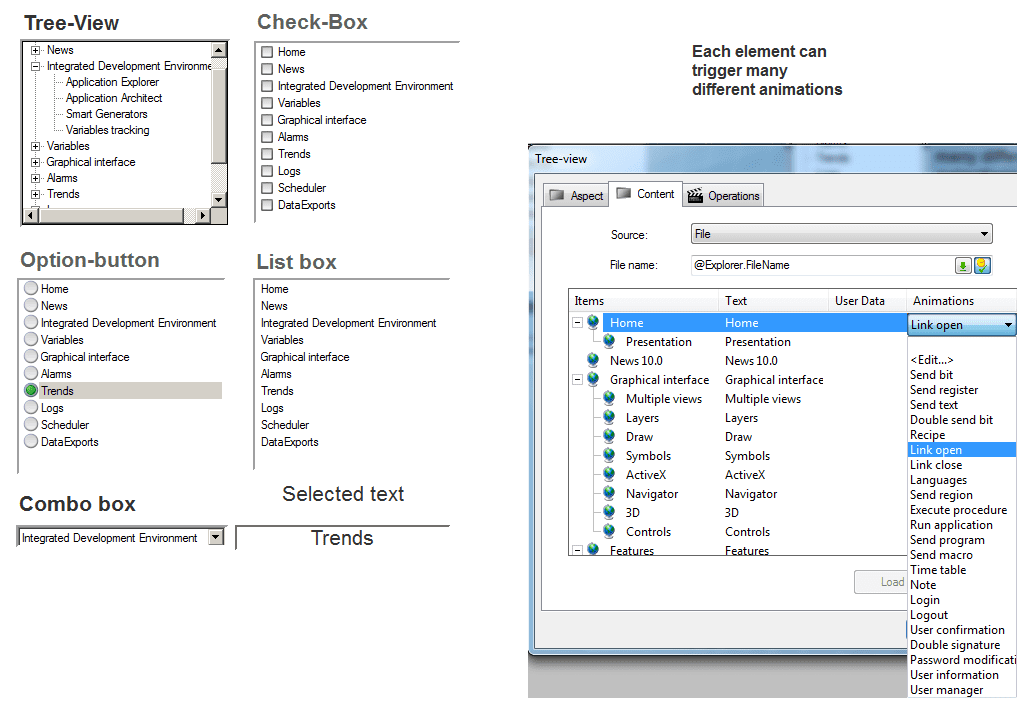Click the globe icon next to Symbols
This screenshot has width=1018, height=701.
point(608,456)
